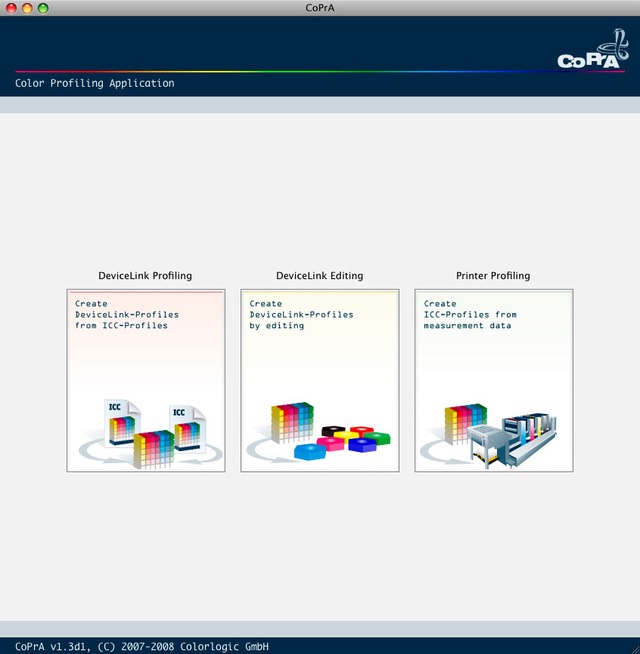Open the DeviceLink Editing module card
The height and width of the screenshot is (654, 640).
coord(320,380)
